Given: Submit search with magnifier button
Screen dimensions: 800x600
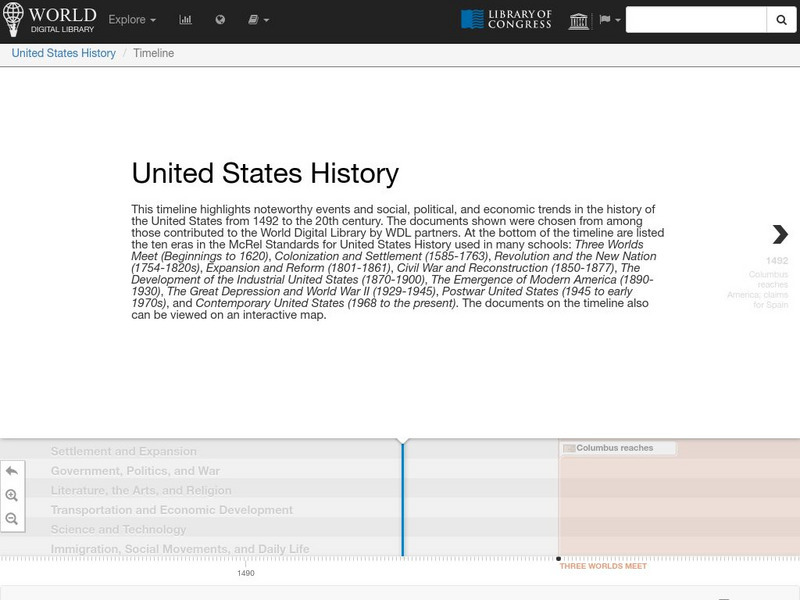Looking at the screenshot, I should click(x=781, y=20).
